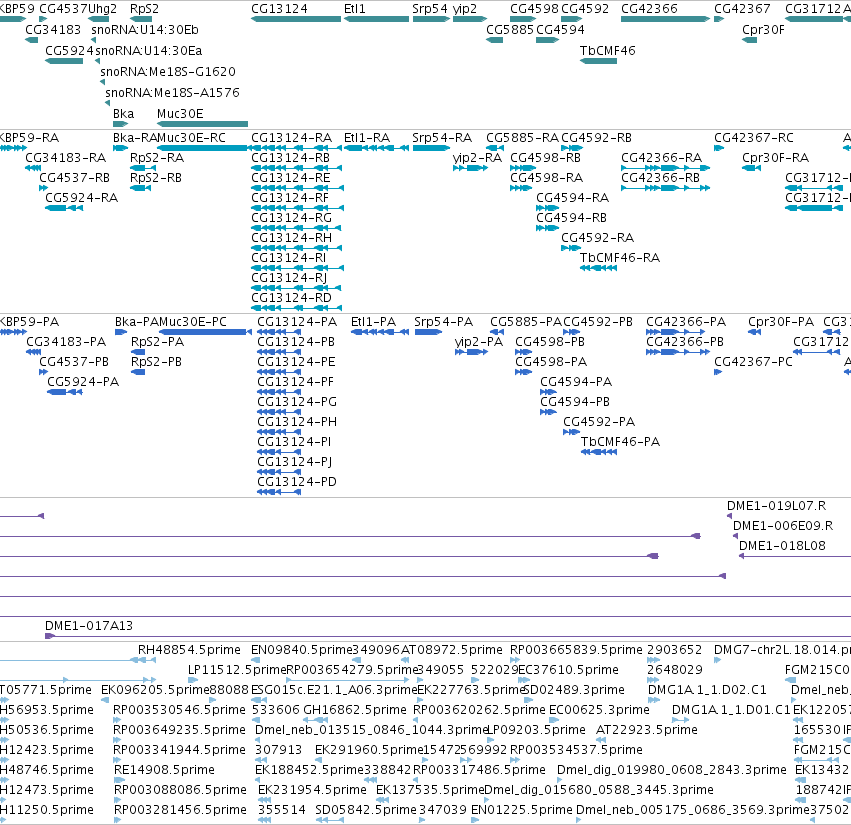The image size is (851, 825).
Task: Click transcript CG4592-RA
Action: coord(571,248)
